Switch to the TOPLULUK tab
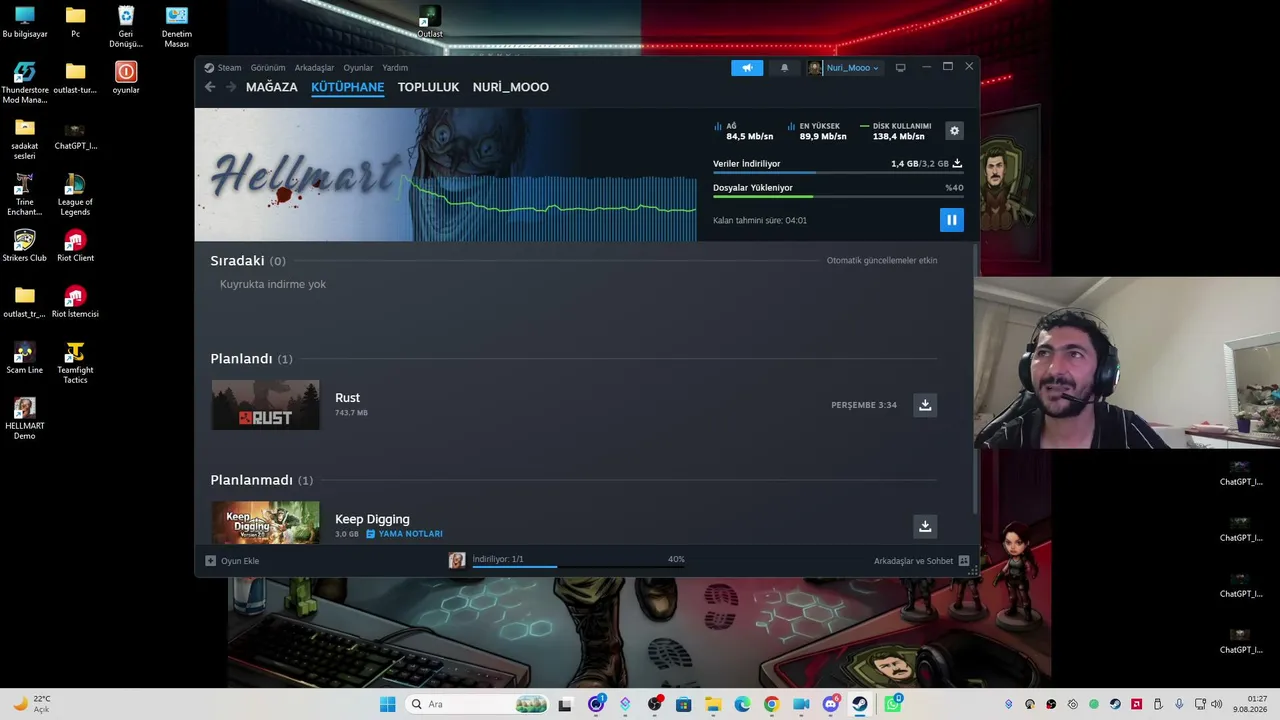1280x720 pixels. (428, 87)
